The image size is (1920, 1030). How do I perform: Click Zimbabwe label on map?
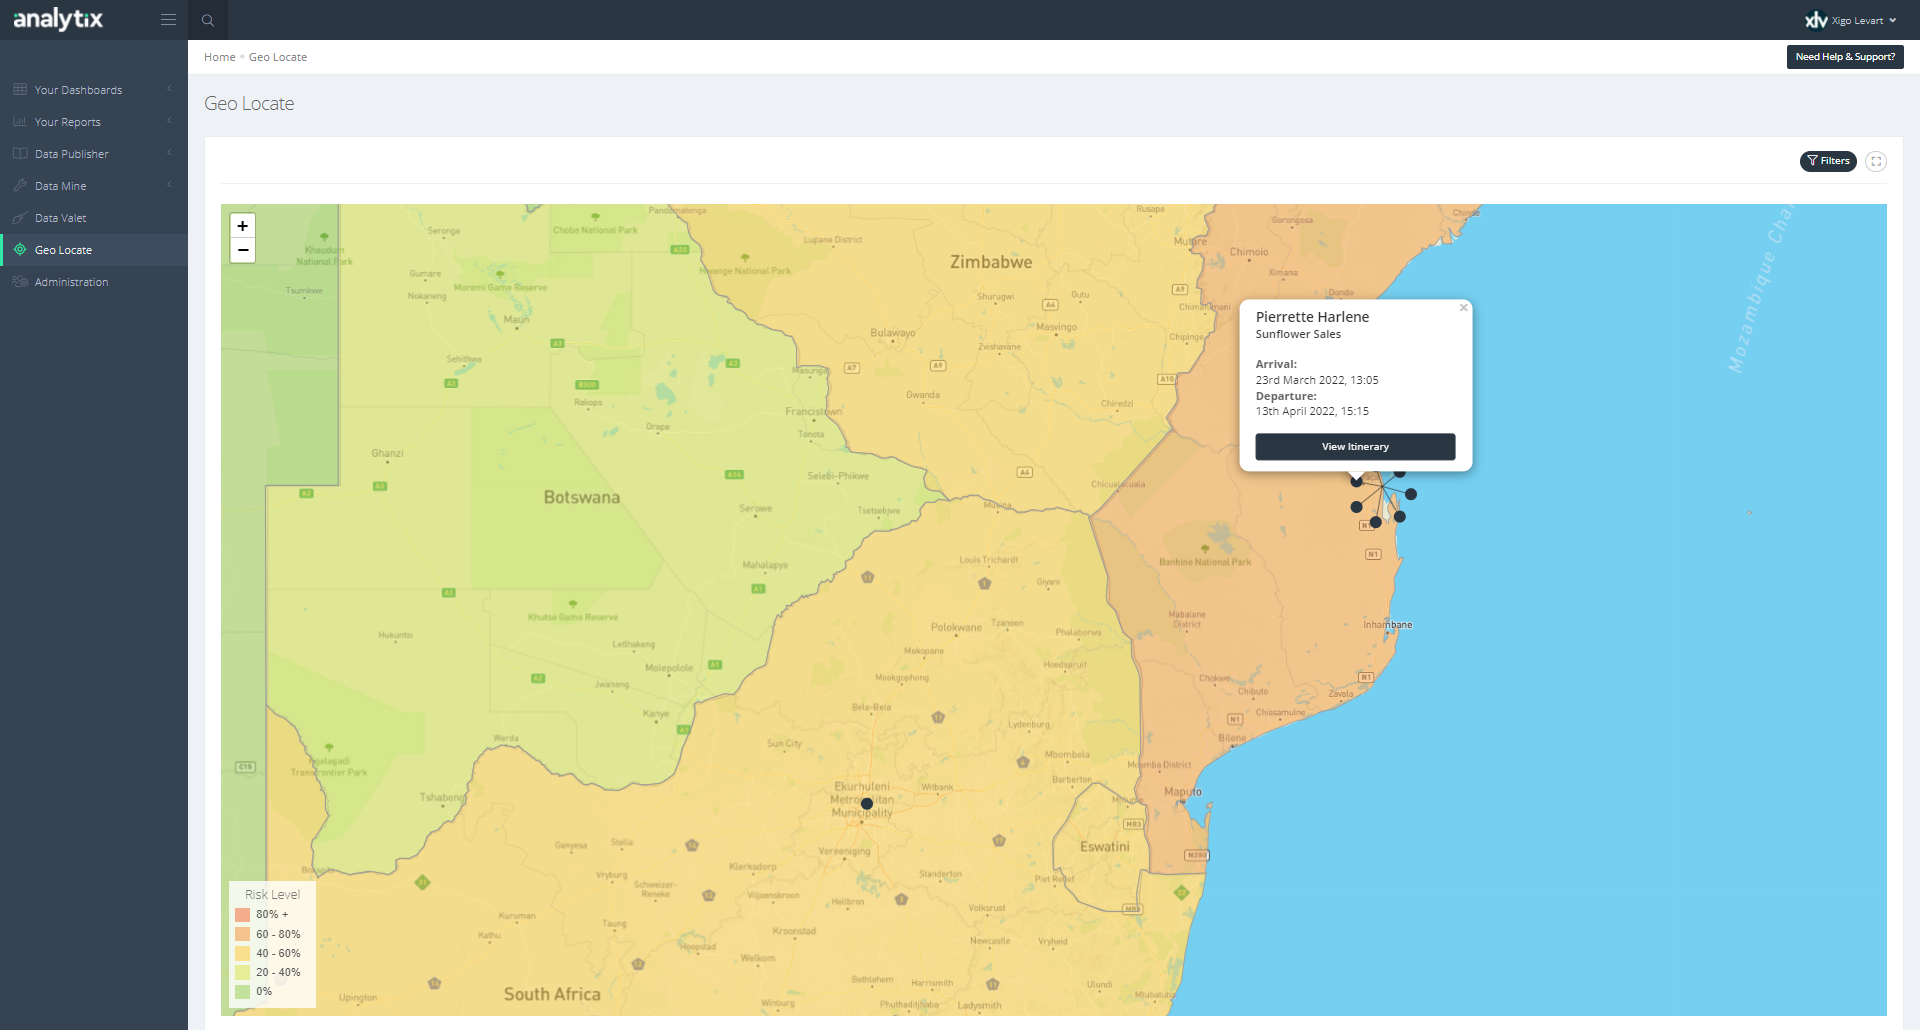(x=991, y=262)
